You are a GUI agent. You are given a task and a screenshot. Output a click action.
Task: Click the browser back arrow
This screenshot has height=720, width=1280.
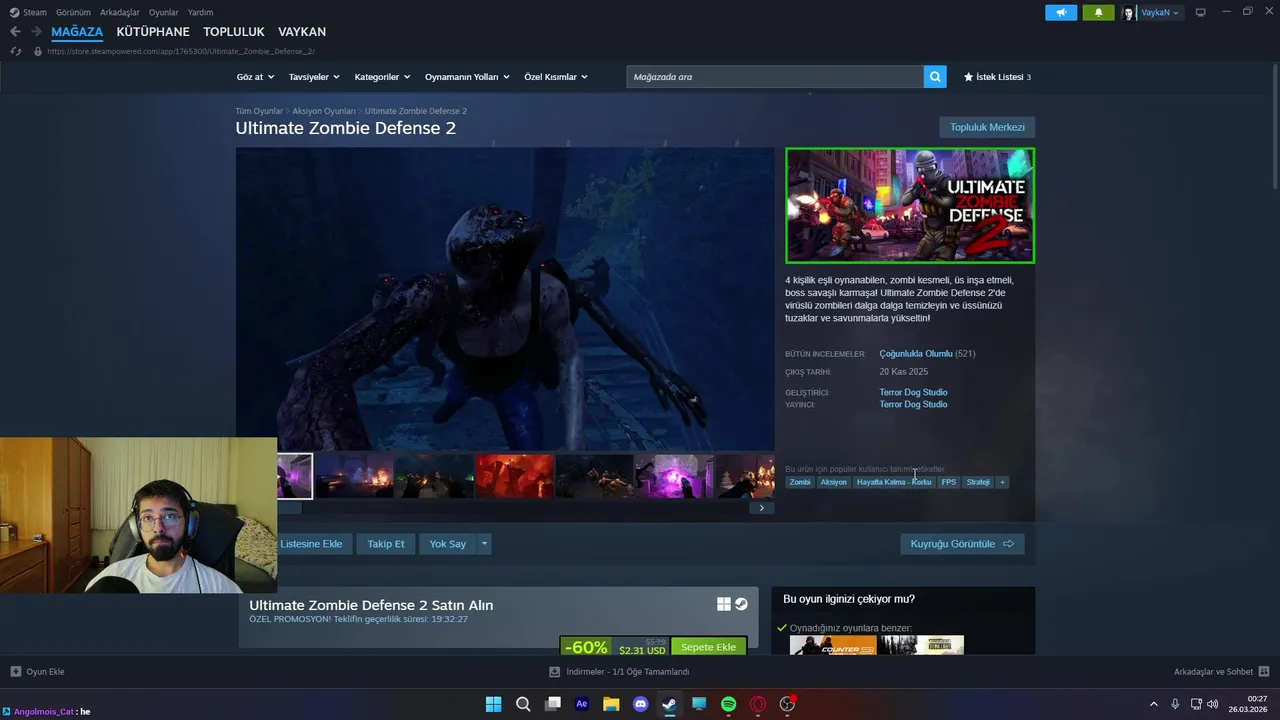click(15, 32)
